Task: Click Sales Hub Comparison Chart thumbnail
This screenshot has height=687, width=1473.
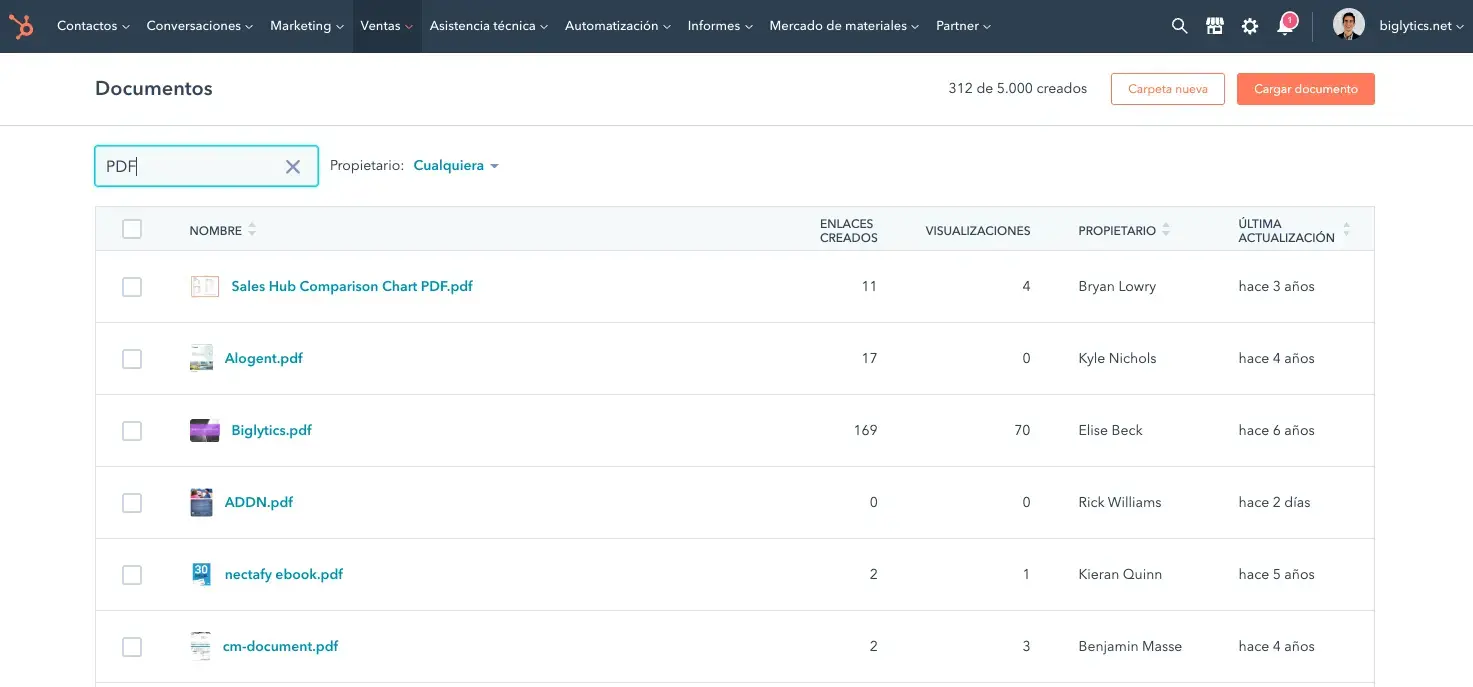Action: [204, 286]
